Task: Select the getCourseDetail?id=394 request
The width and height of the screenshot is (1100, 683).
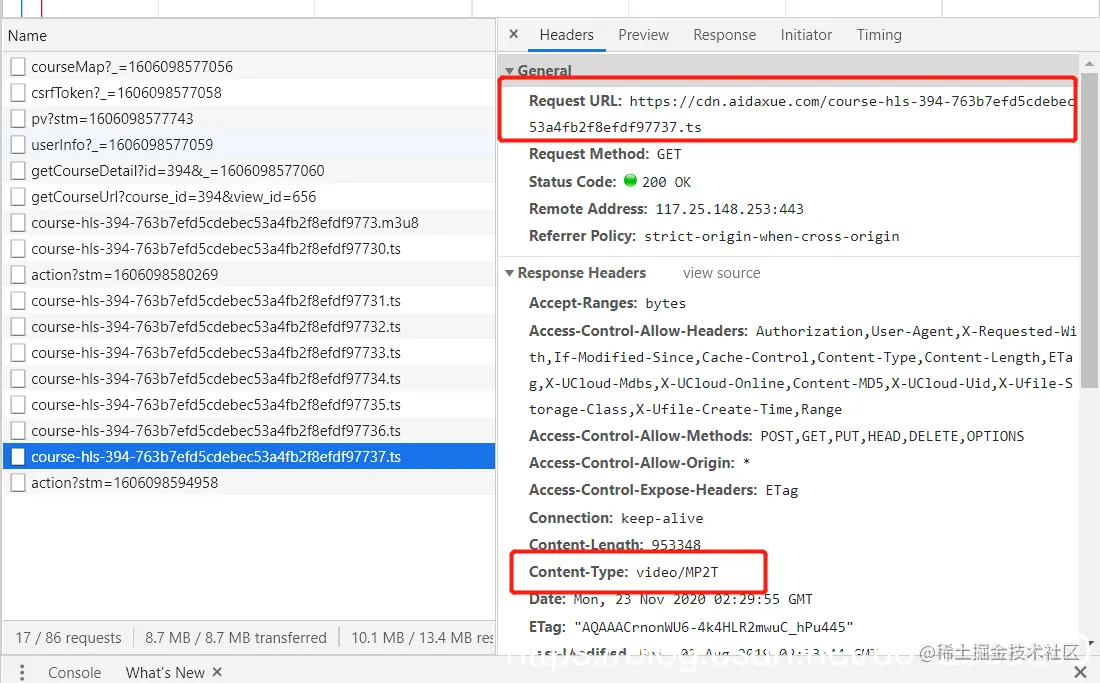Action: pyautogui.click(x=249, y=170)
